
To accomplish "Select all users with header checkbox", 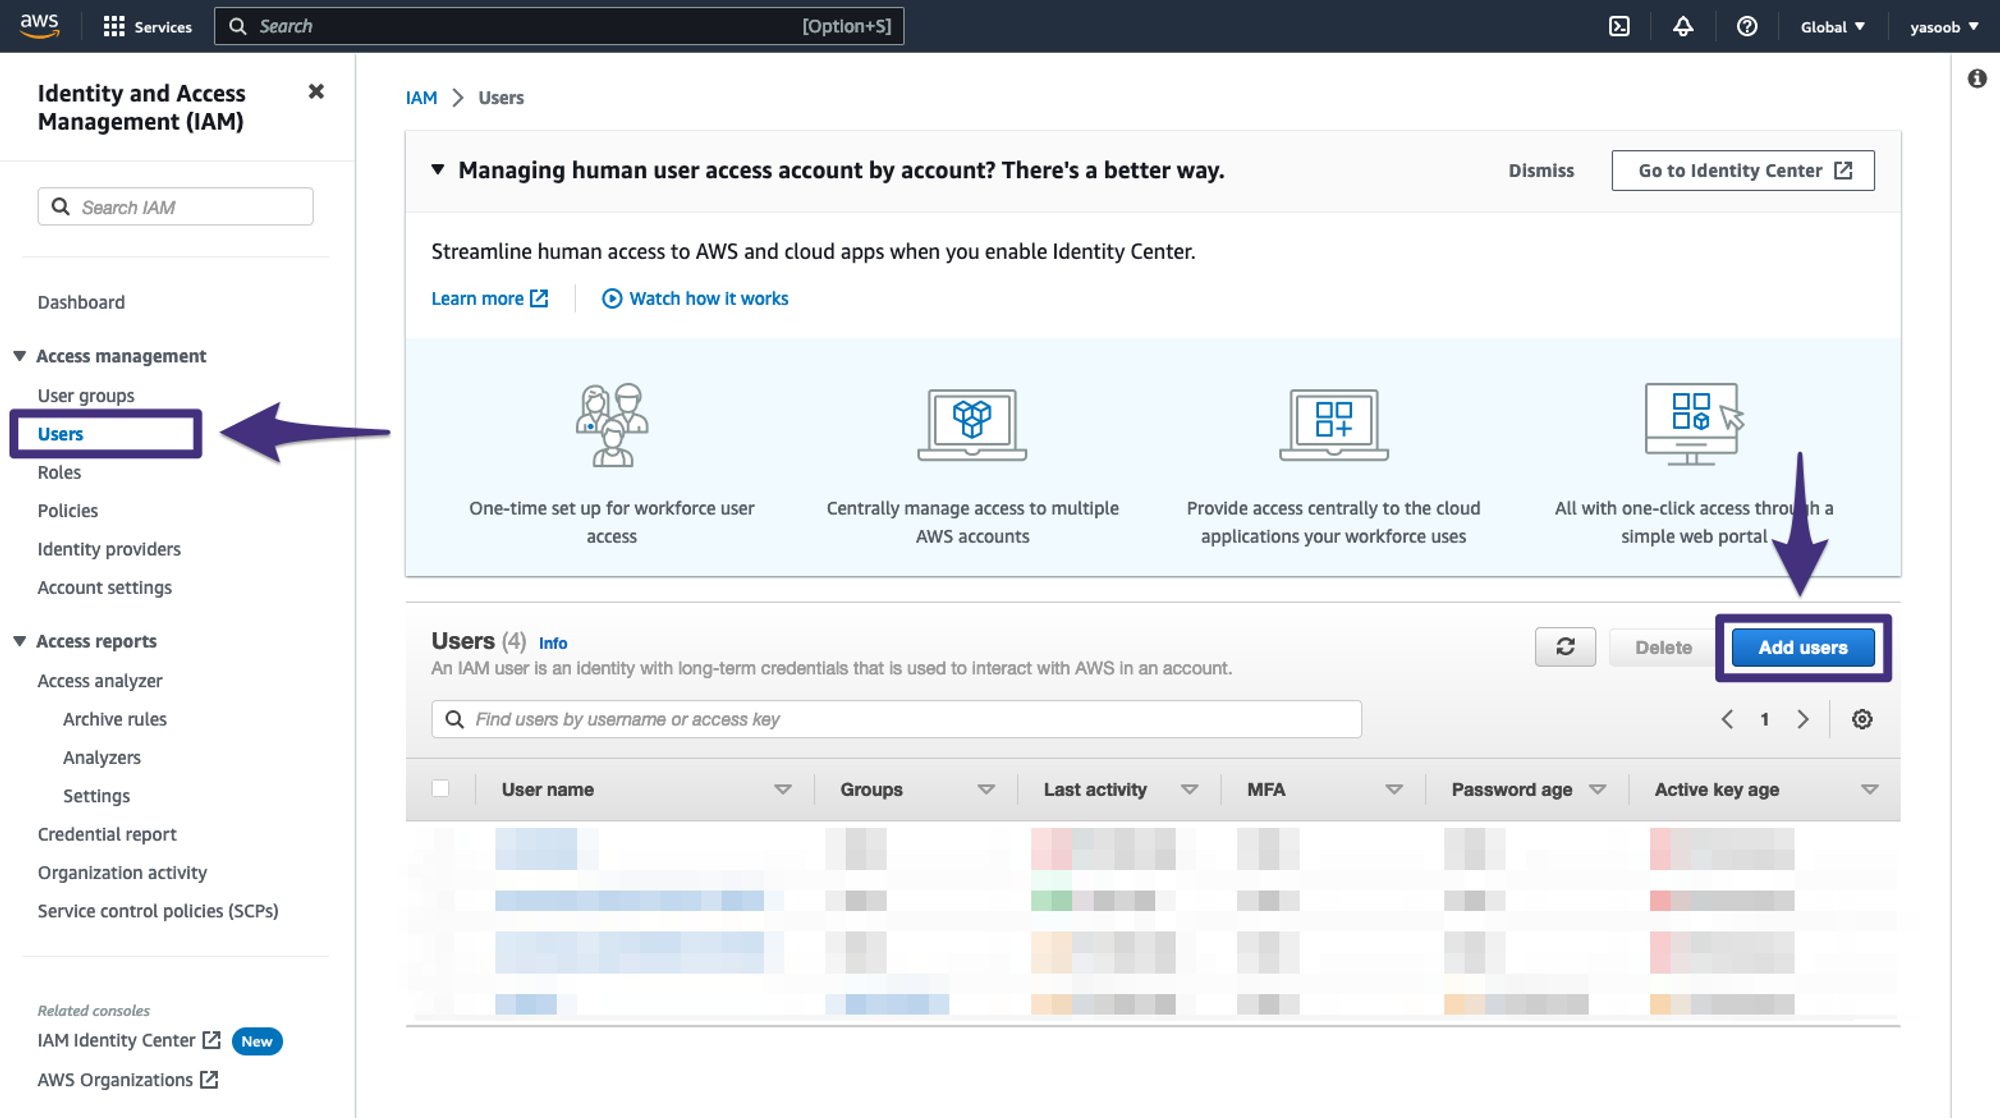I will coord(440,788).
